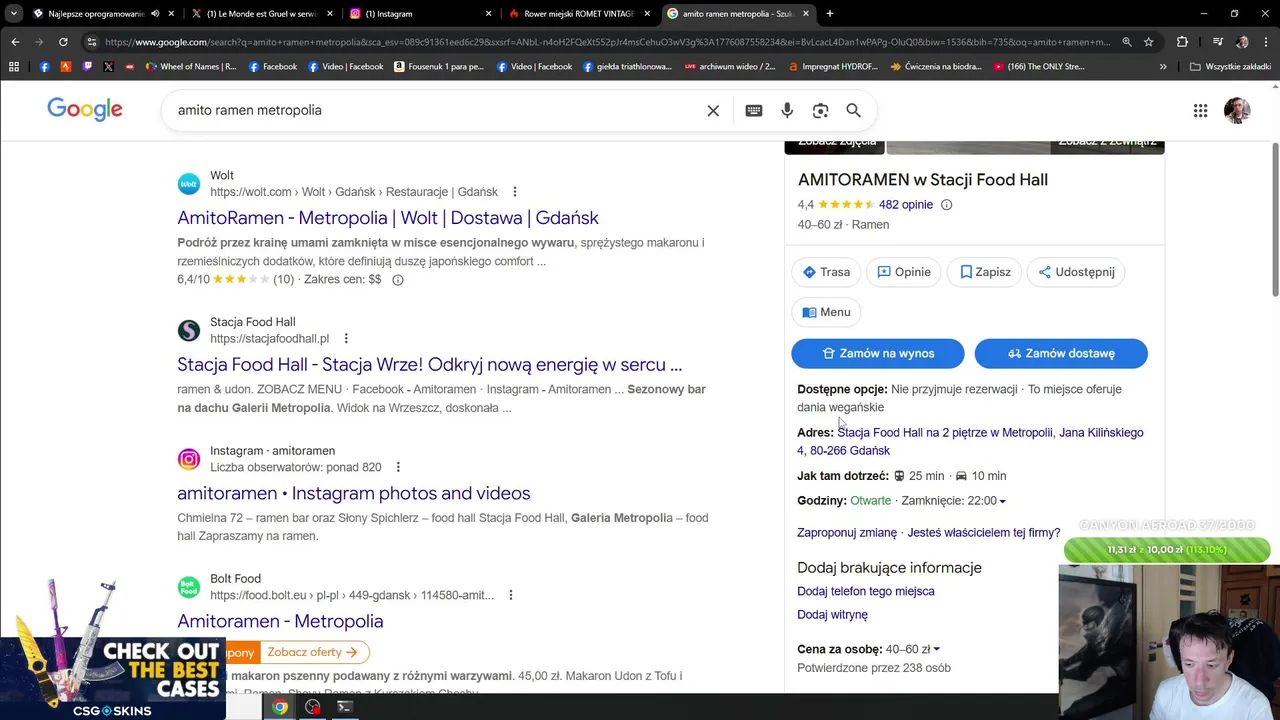Image resolution: width=1280 pixels, height=720 pixels.
Task: Switch to the Le Monde est Gruel tab
Action: (263, 14)
